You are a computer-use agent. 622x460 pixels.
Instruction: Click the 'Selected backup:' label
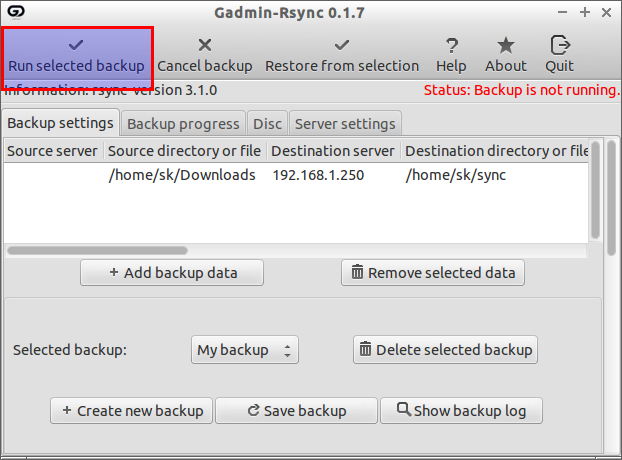click(x=70, y=350)
